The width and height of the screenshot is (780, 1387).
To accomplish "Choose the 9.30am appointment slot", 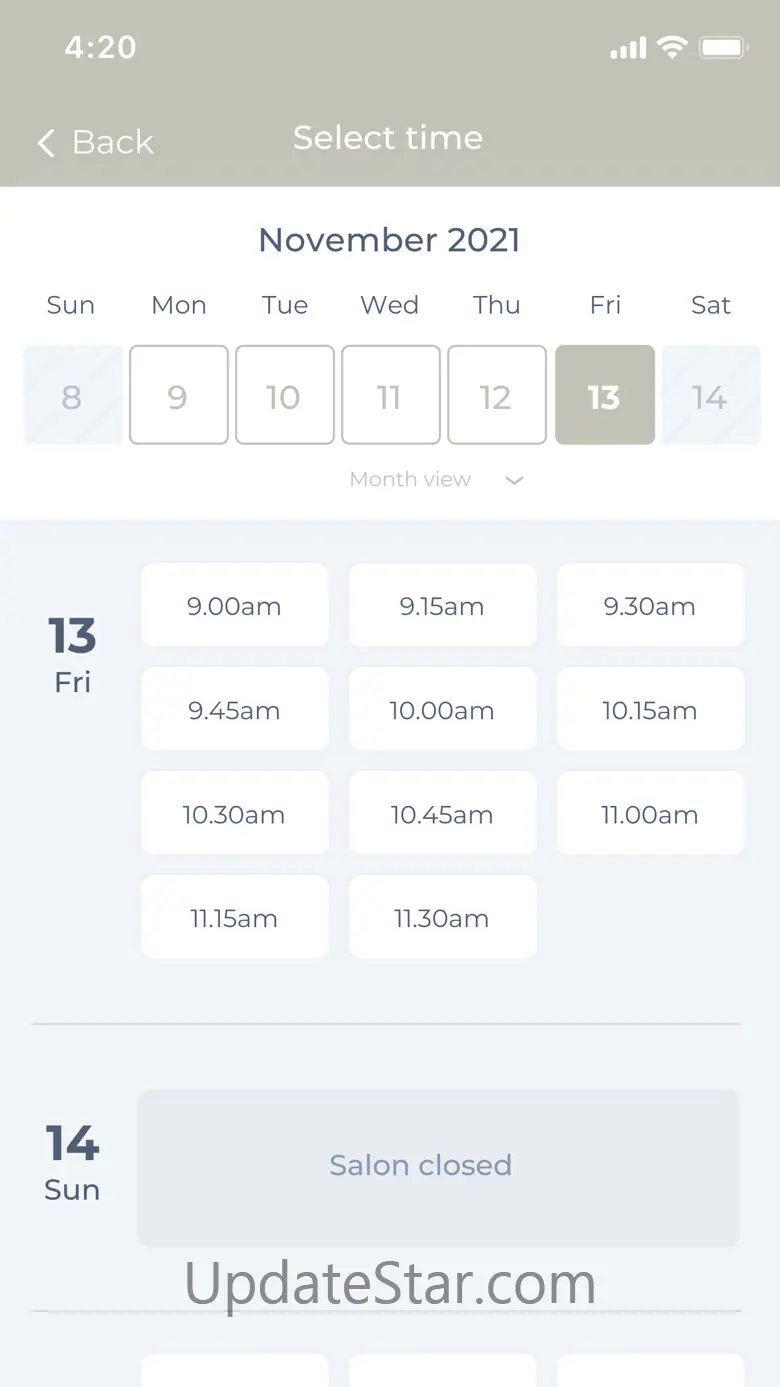I will [x=650, y=606].
